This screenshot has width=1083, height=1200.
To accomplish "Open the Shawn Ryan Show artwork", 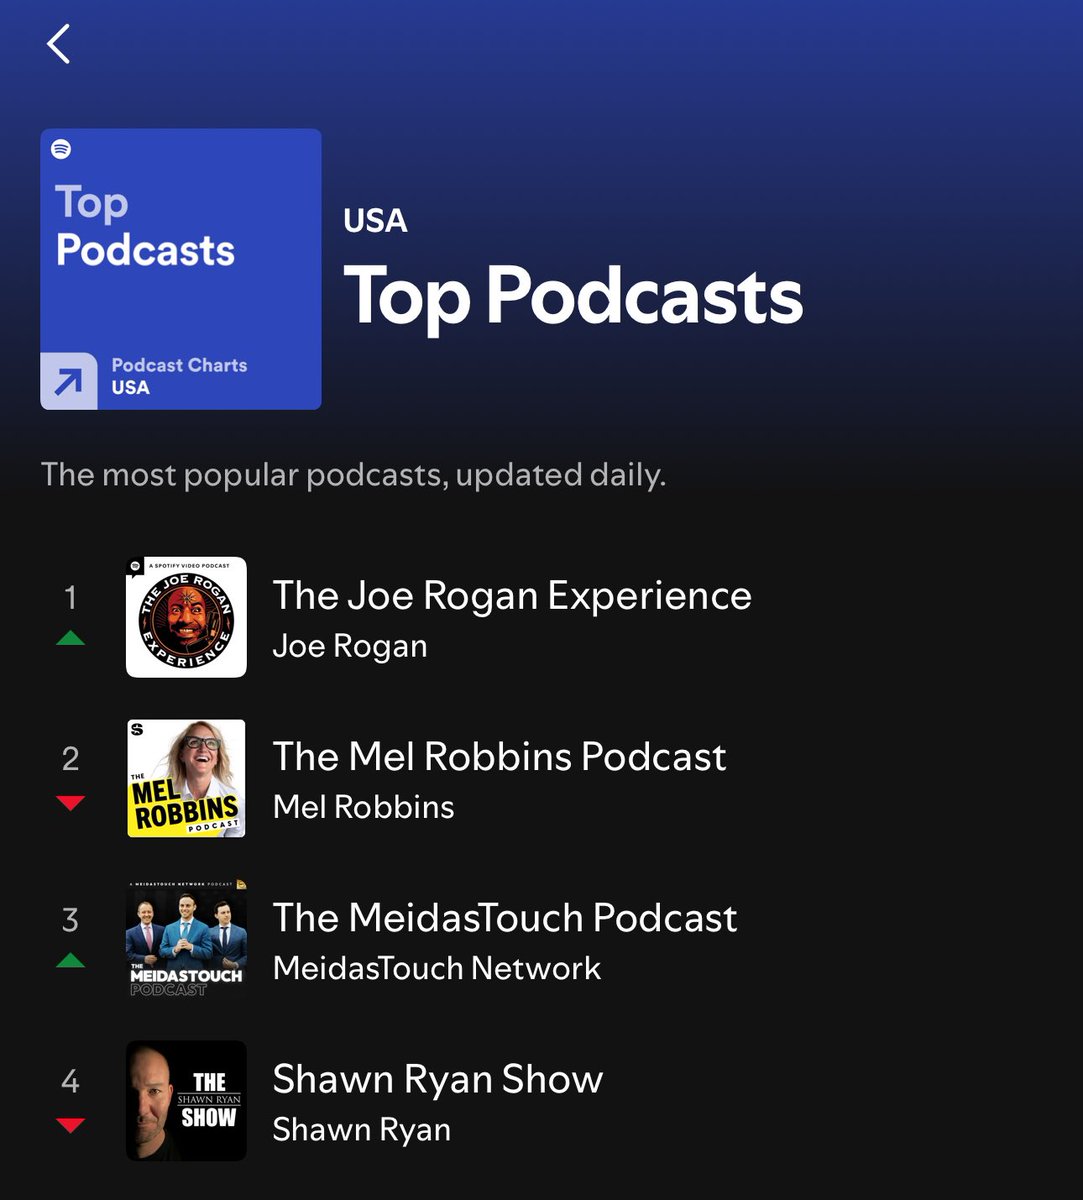I will click(186, 1101).
